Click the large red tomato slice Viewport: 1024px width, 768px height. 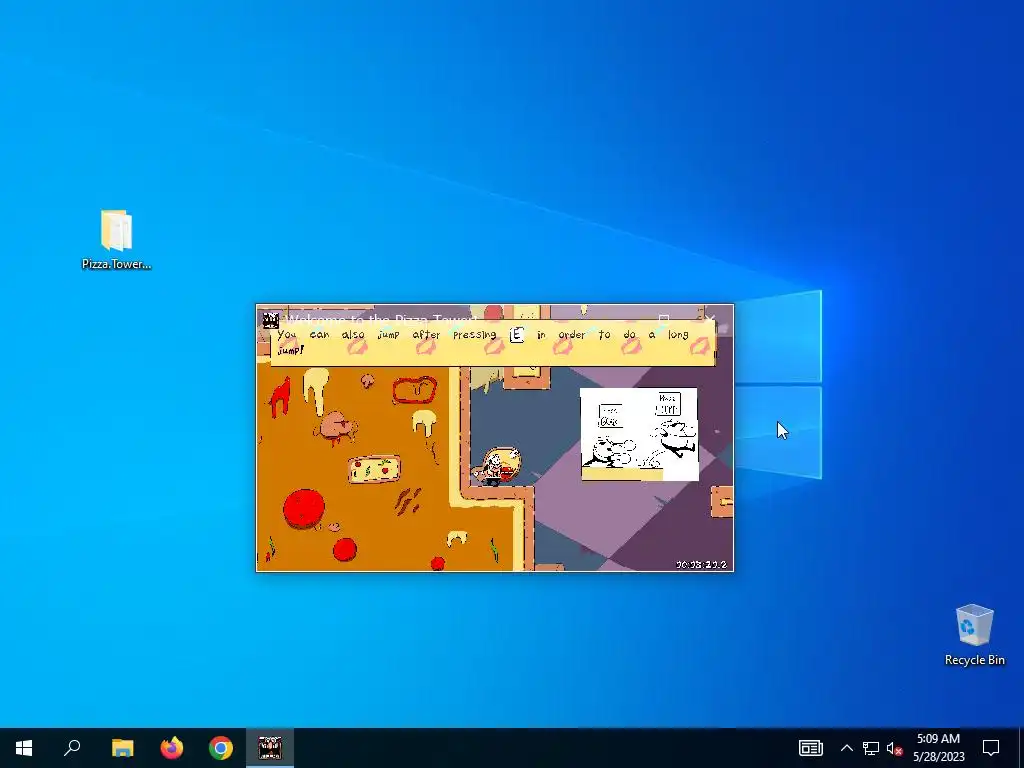pos(304,507)
